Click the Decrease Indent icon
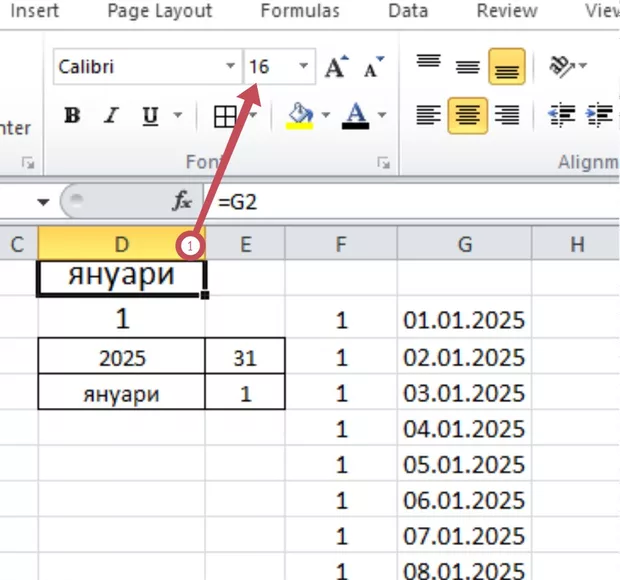The width and height of the screenshot is (620, 580). pos(560,115)
